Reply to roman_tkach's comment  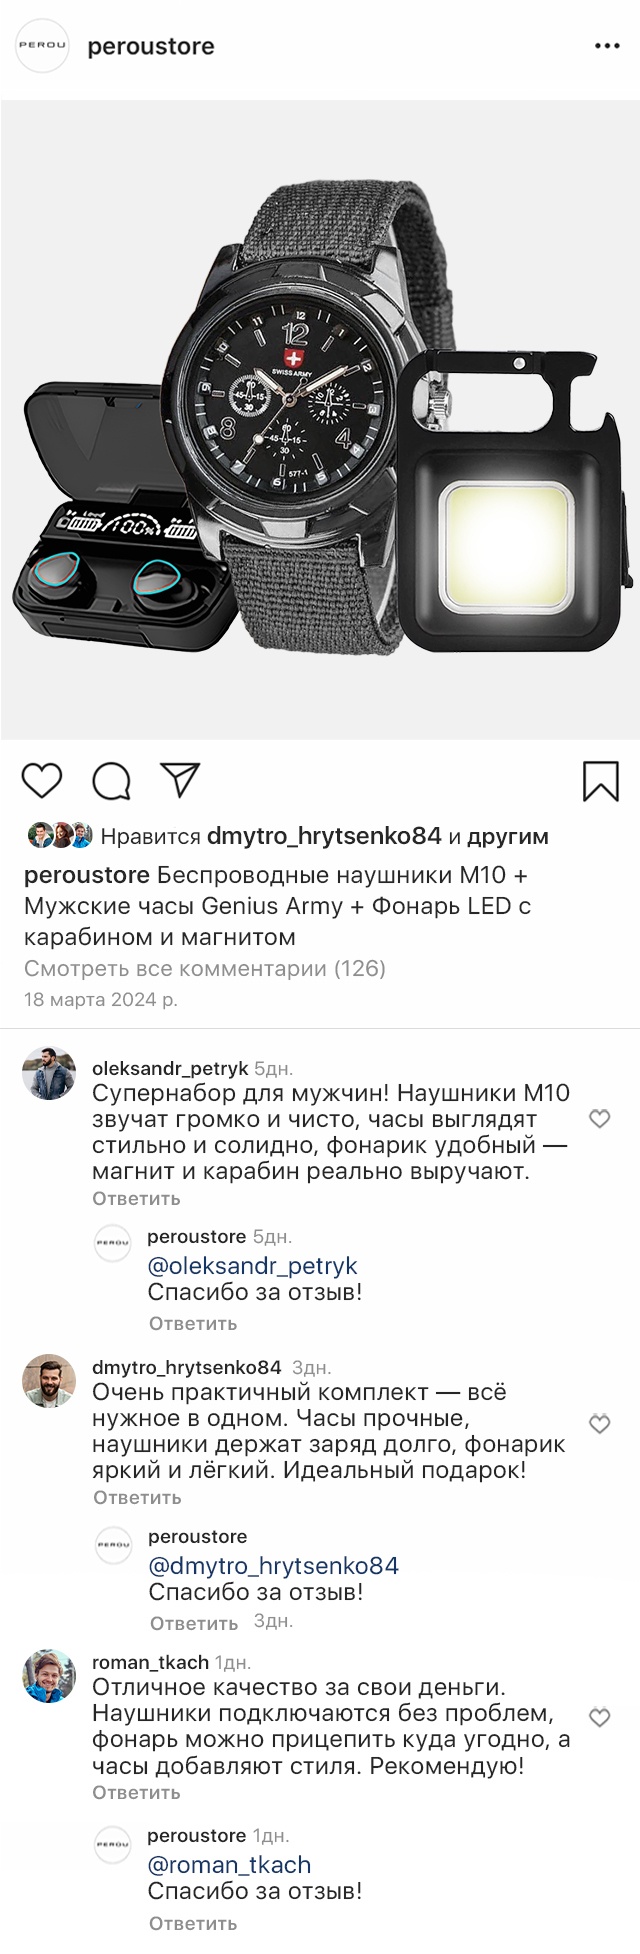tap(136, 1792)
